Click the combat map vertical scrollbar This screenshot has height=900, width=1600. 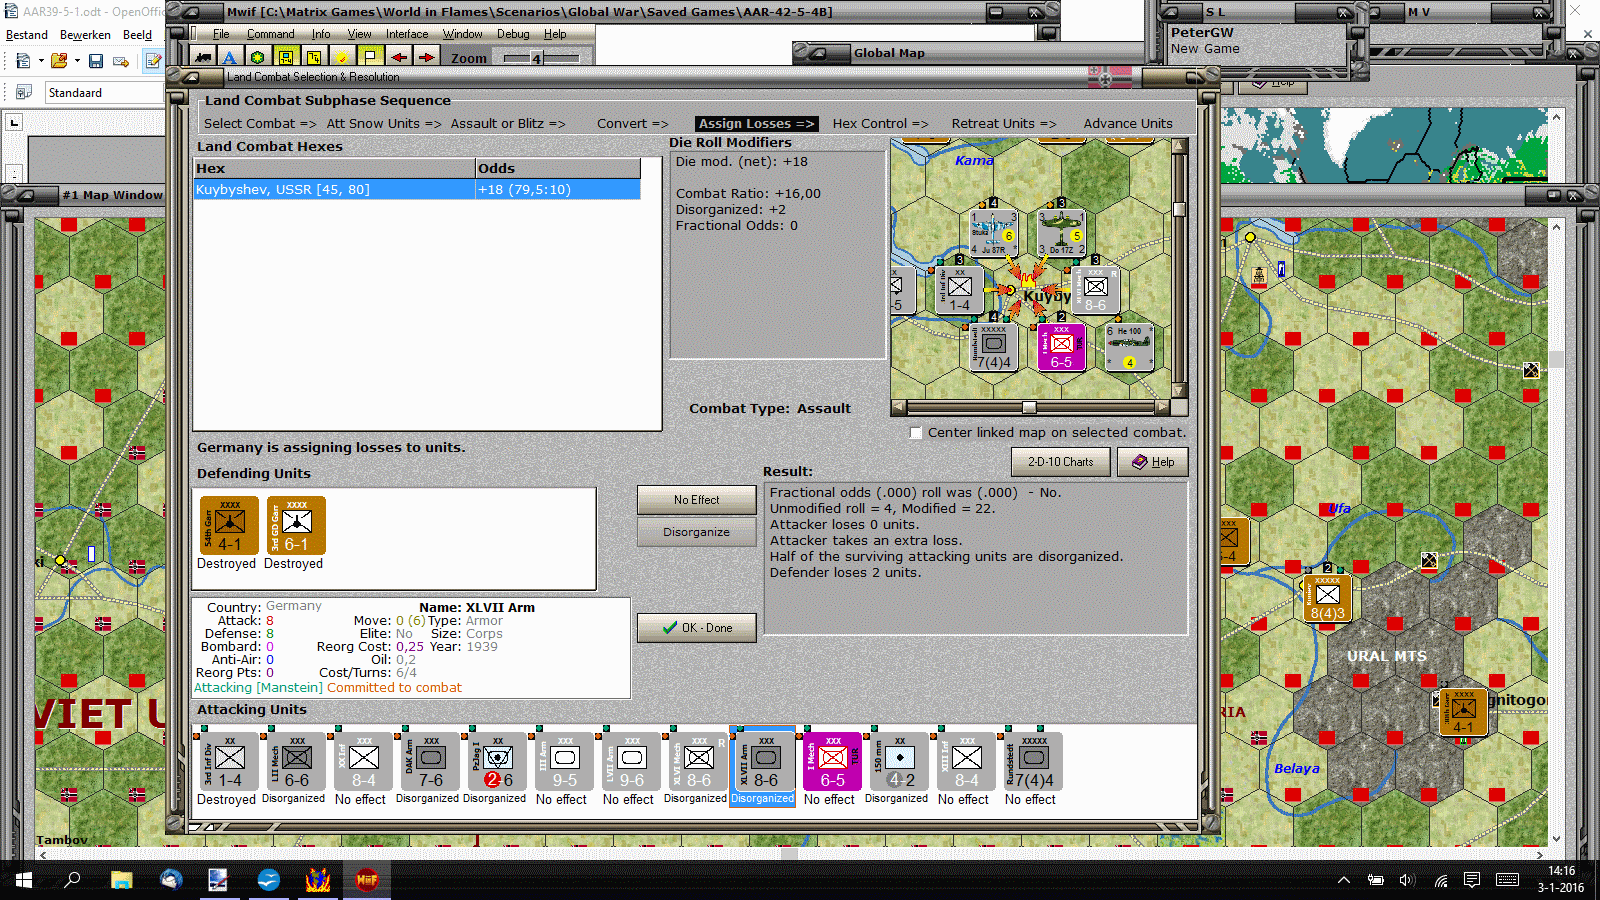tap(1179, 268)
